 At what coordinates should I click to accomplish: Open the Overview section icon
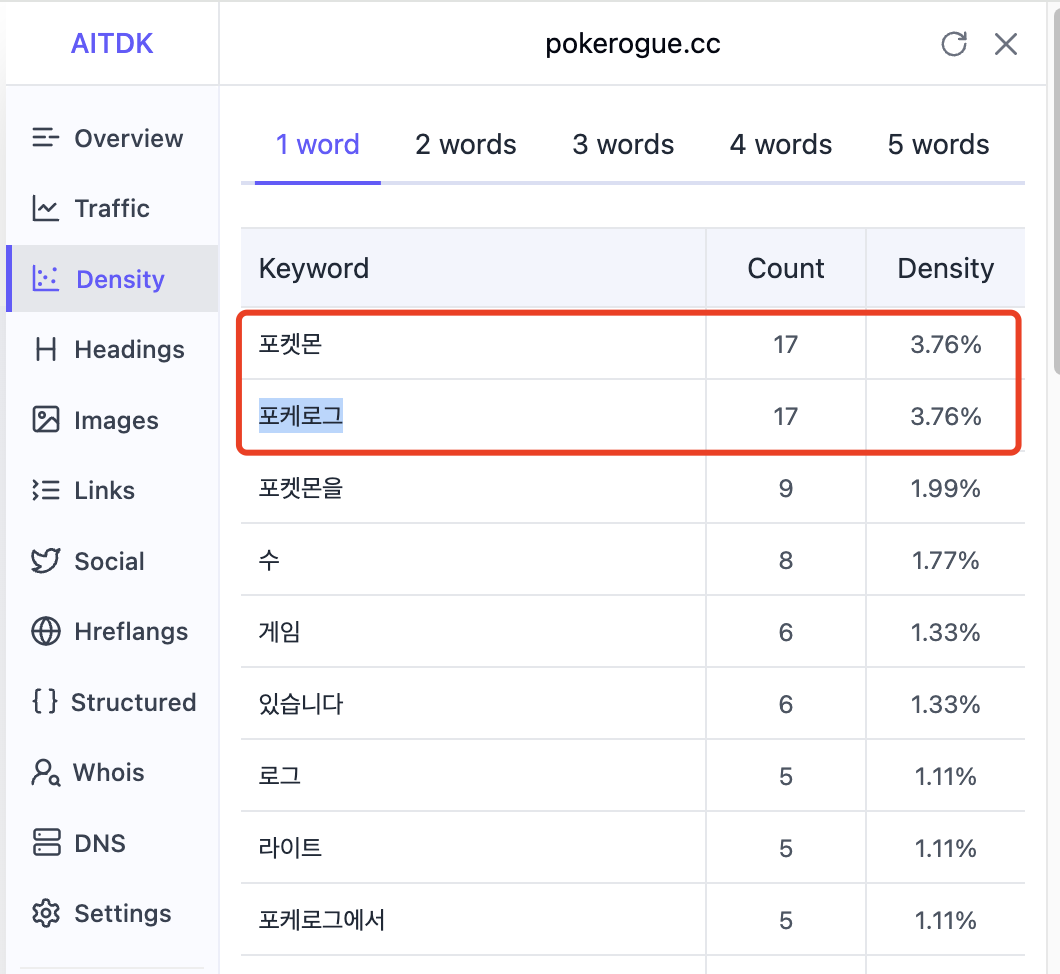pyautogui.click(x=45, y=138)
